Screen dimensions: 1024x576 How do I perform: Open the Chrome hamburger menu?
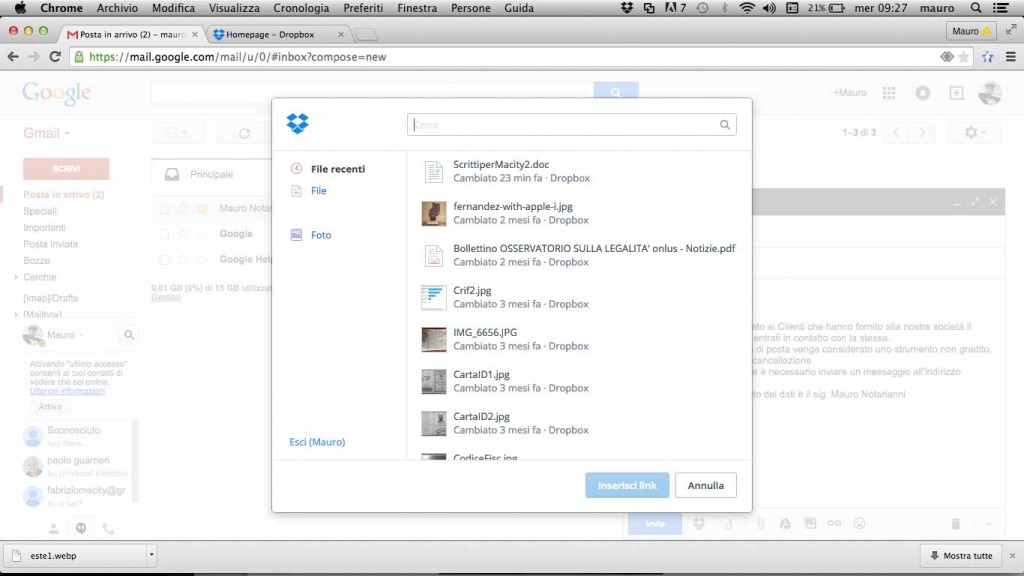pos(1010,57)
